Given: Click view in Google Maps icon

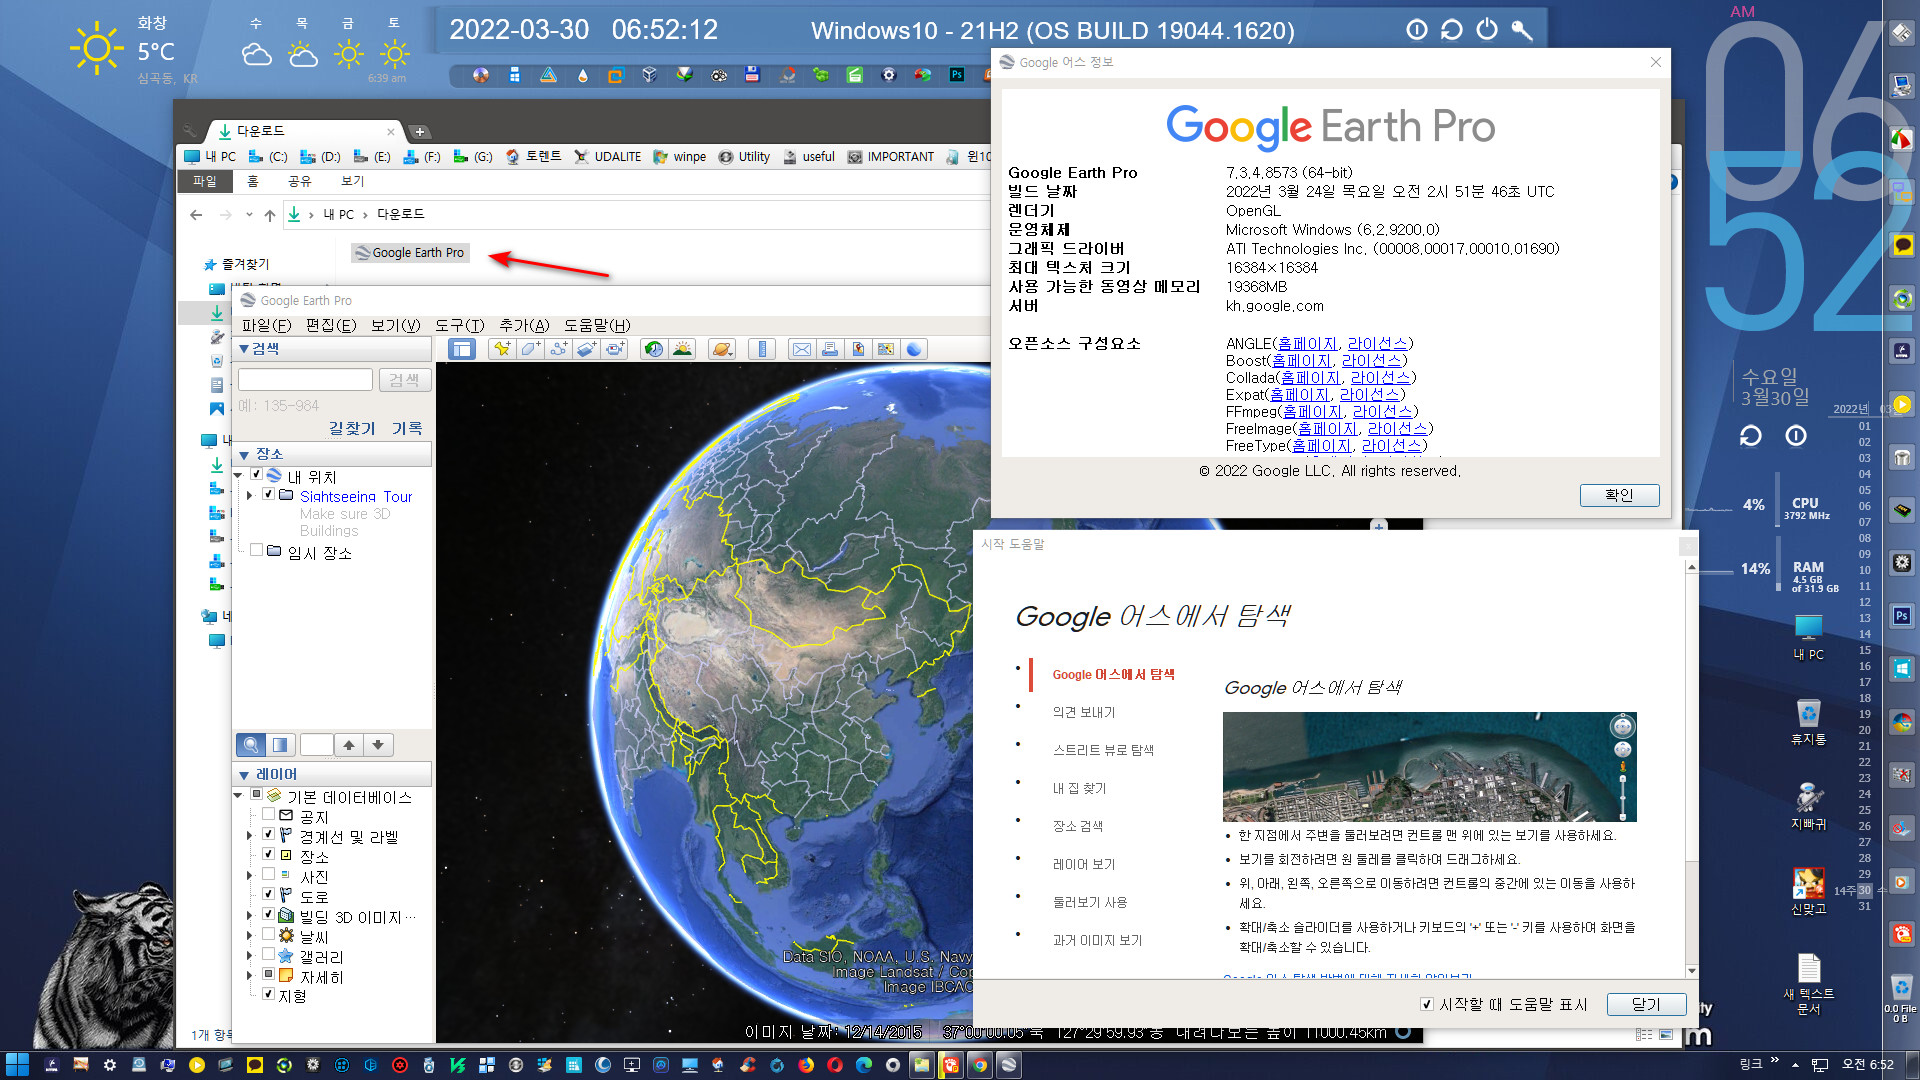Looking at the screenshot, I should point(886,349).
